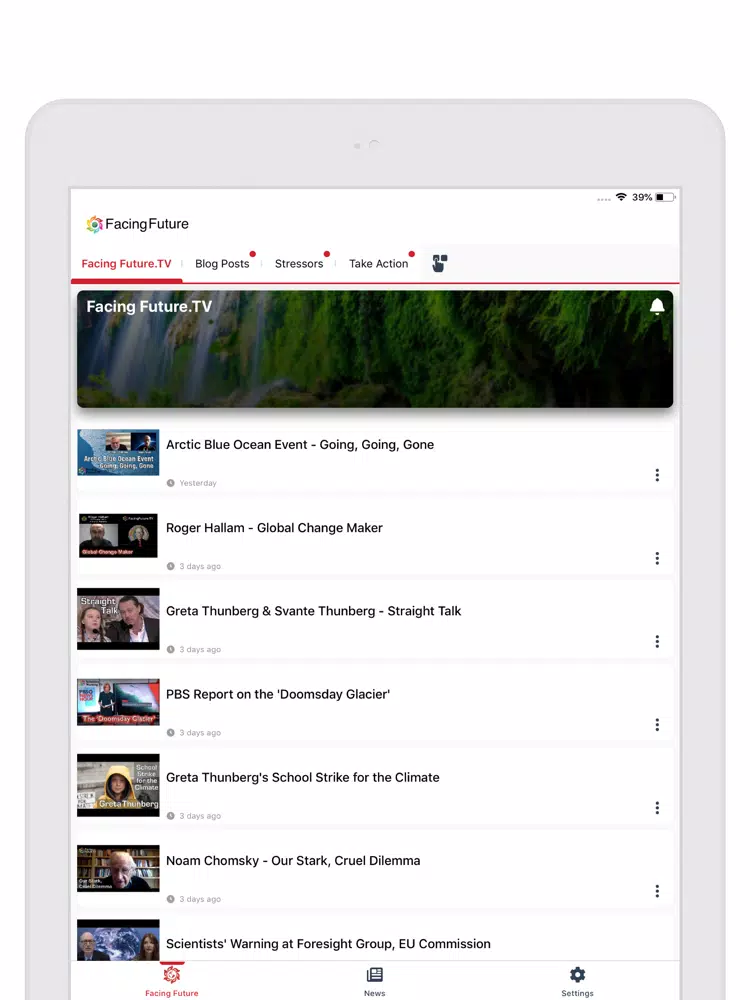750x1000 pixels.
Task: Open more options for School Strike item
Action: point(657,808)
